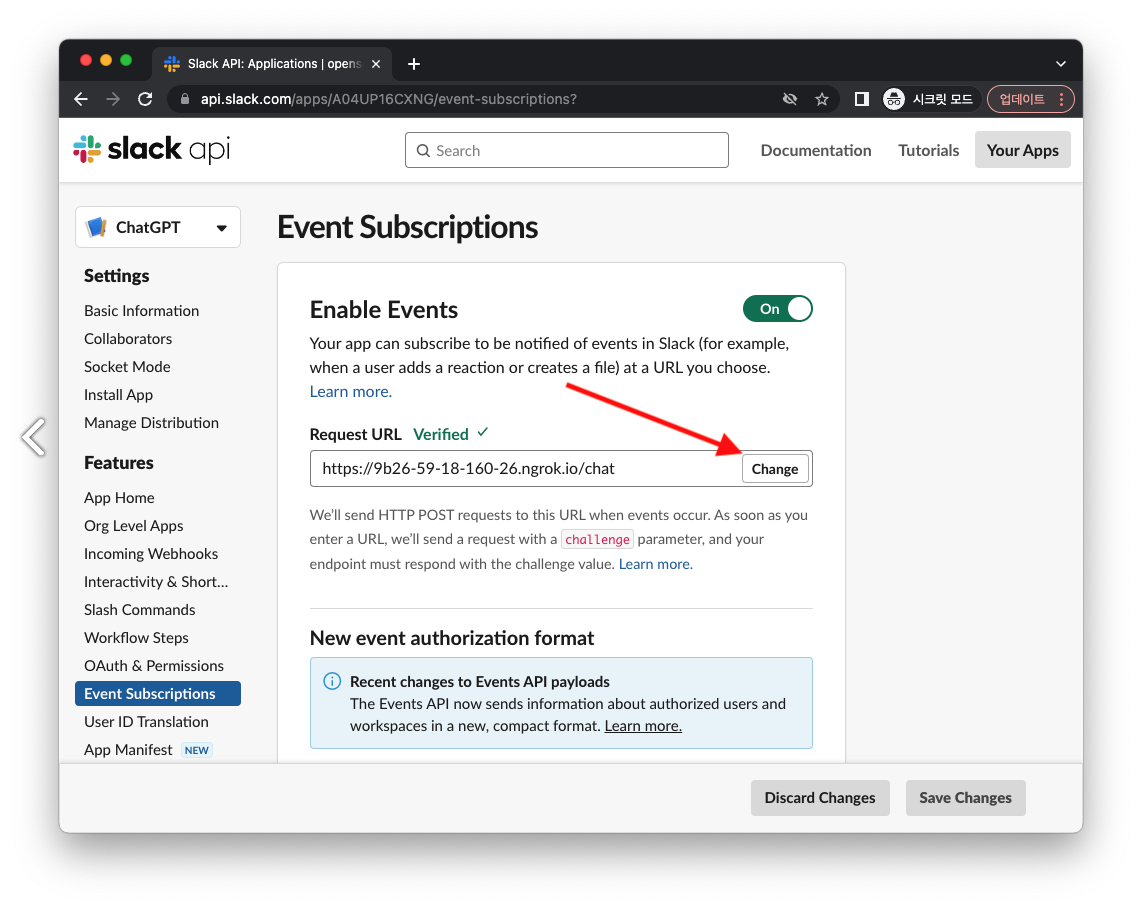Open User ID Translation feature
Viewport: 1136px width, 901px height.
(x=146, y=722)
